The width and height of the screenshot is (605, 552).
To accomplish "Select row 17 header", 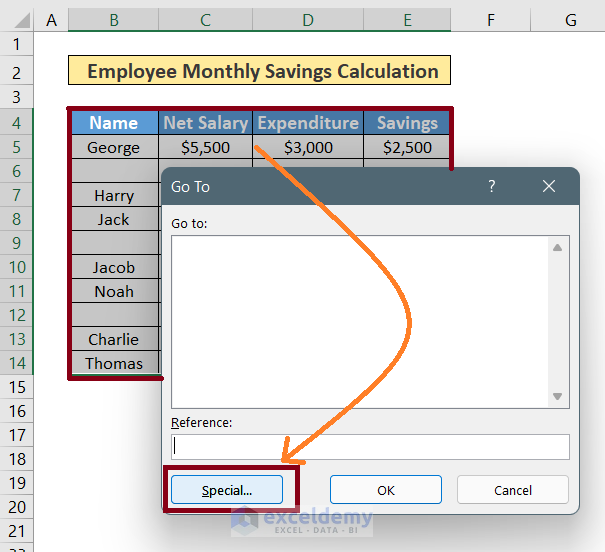I will coord(16,435).
